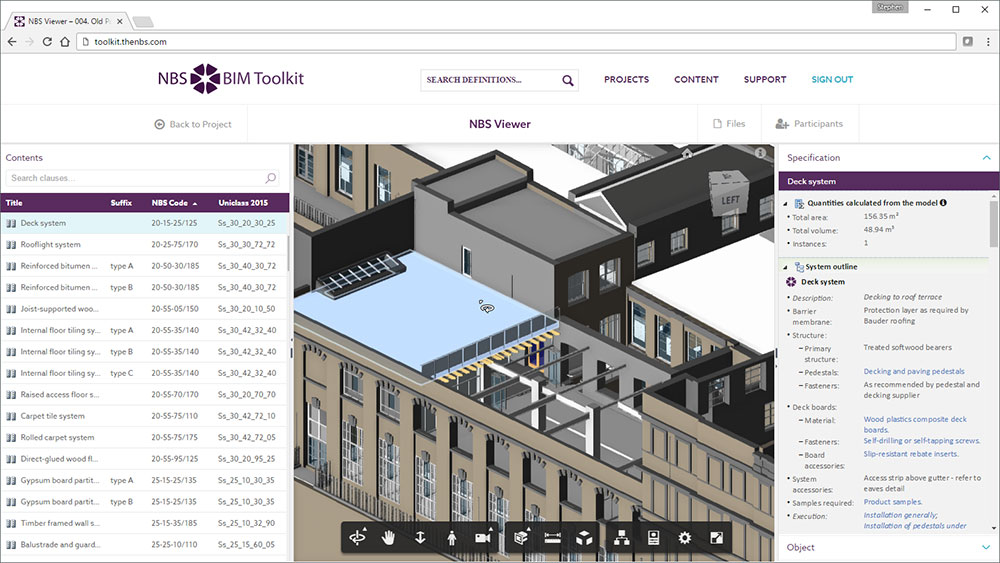Open the CONTENT menu
The height and width of the screenshot is (563, 1000).
pyautogui.click(x=696, y=80)
